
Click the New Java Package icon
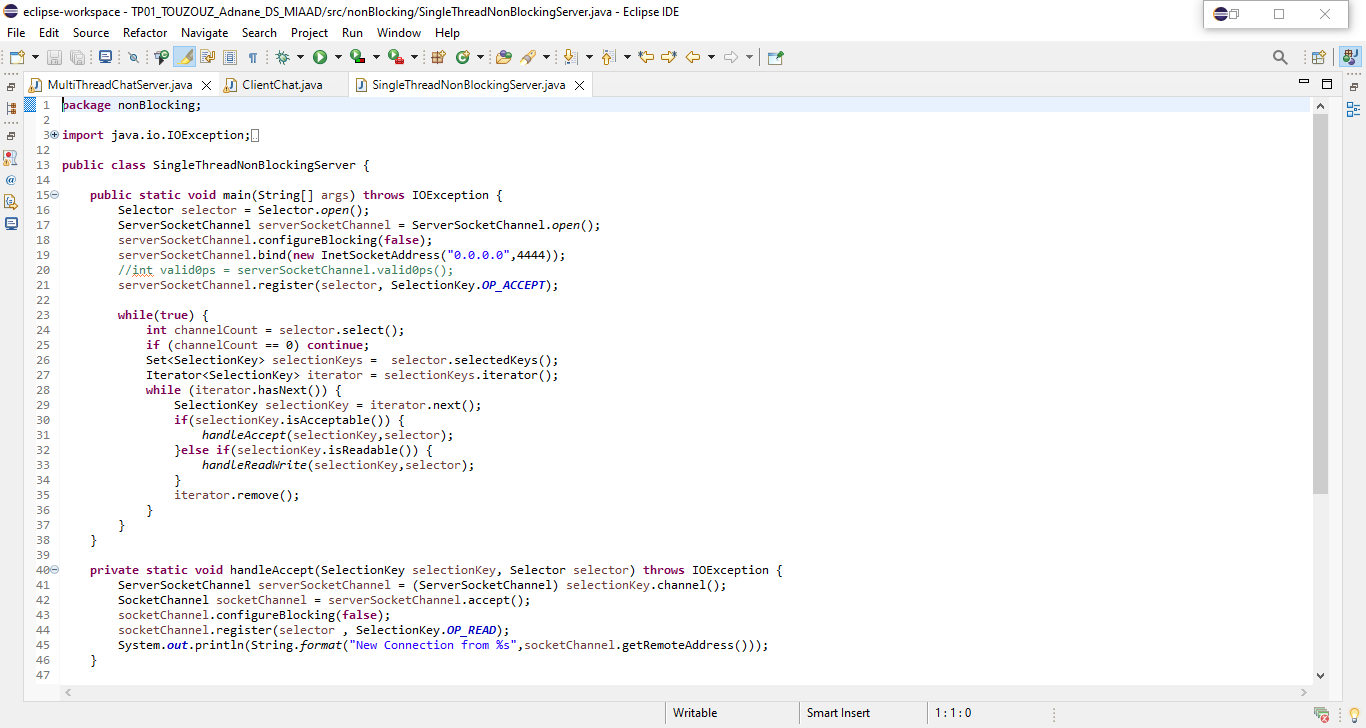click(x=438, y=57)
